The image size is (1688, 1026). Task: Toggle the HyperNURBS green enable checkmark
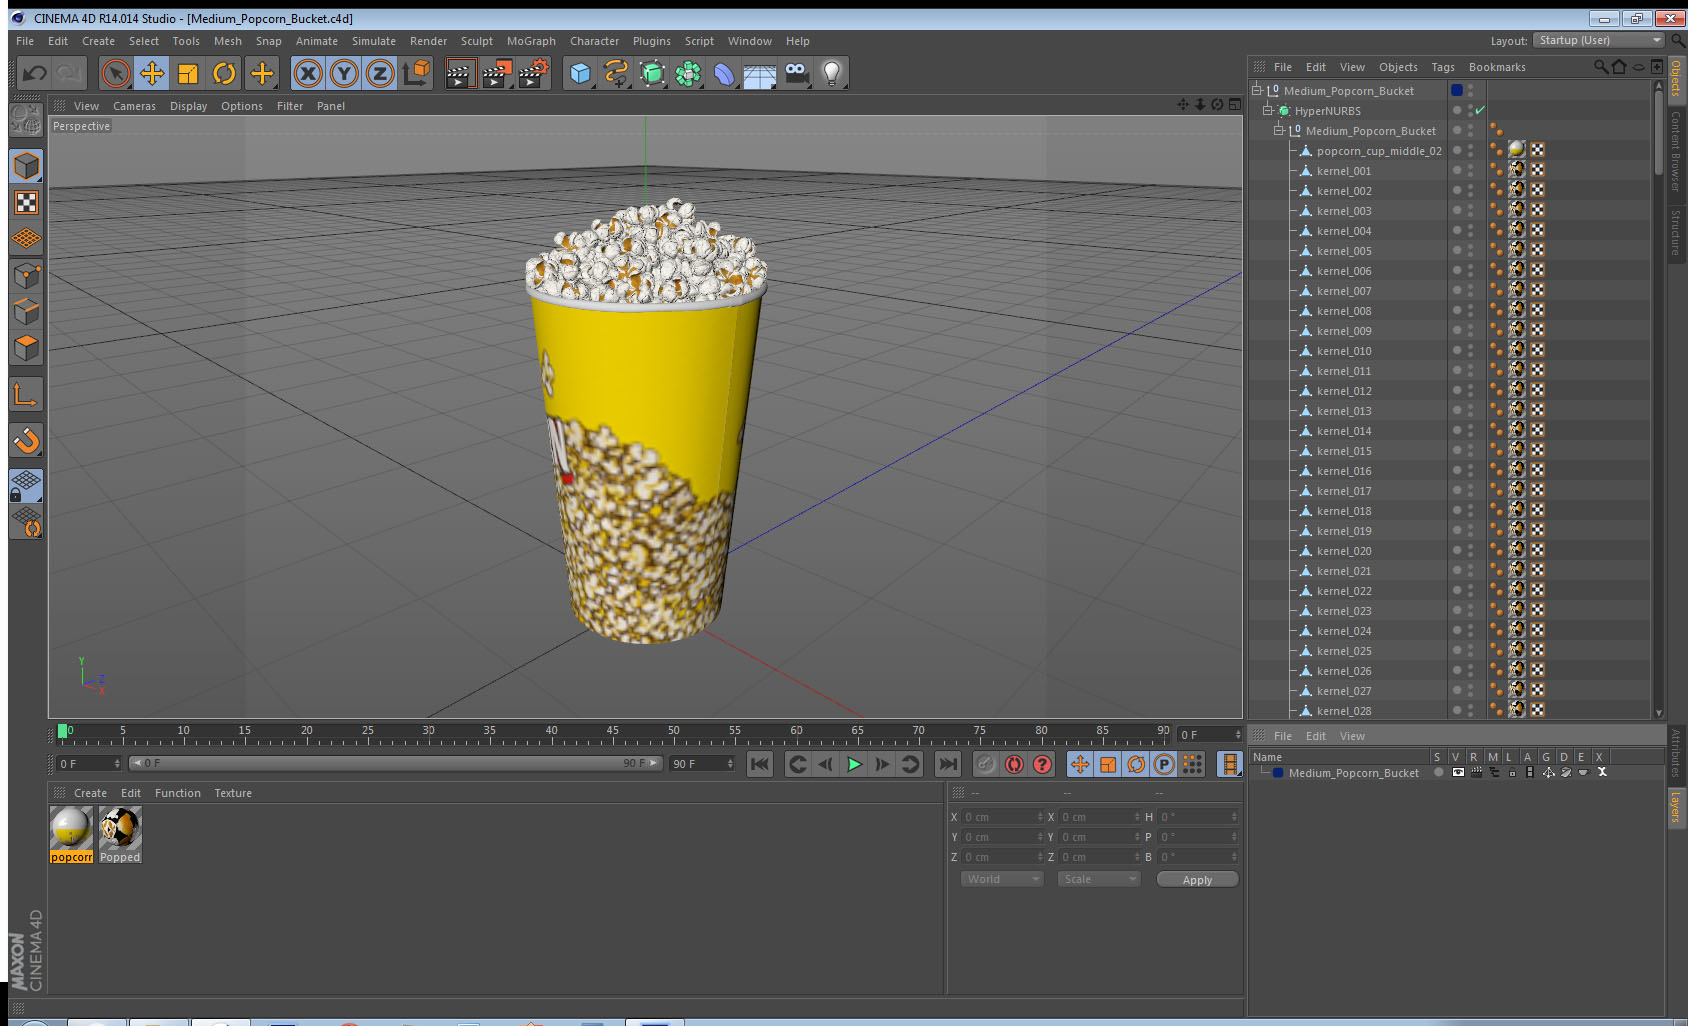pos(1480,111)
